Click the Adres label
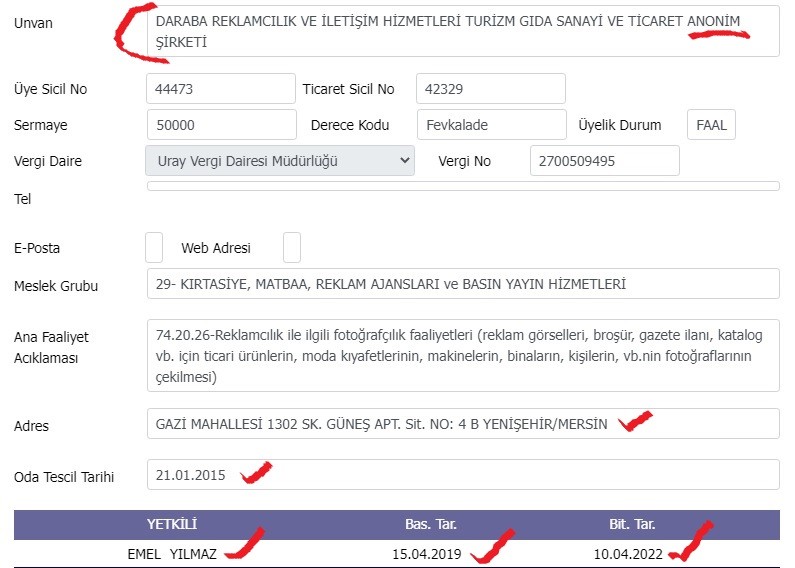 pos(31,426)
